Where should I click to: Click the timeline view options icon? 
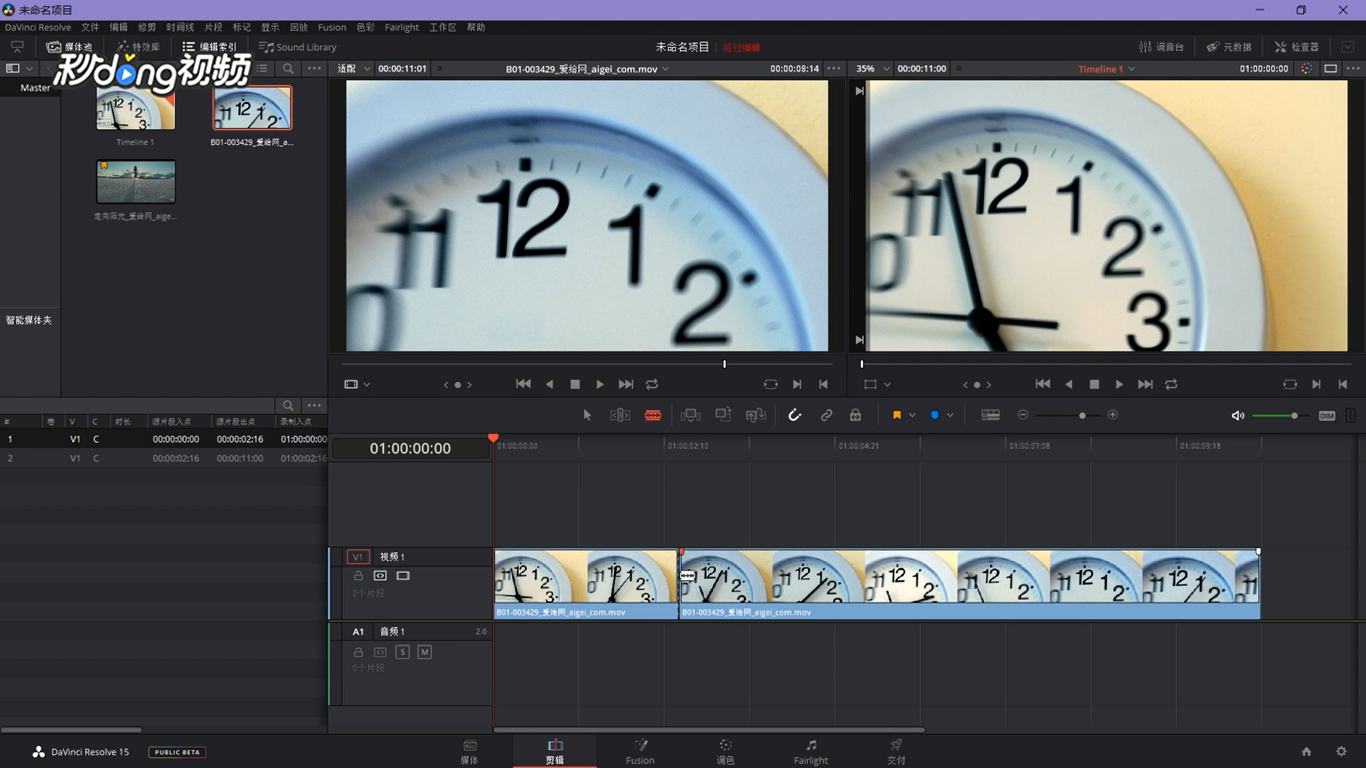point(991,415)
